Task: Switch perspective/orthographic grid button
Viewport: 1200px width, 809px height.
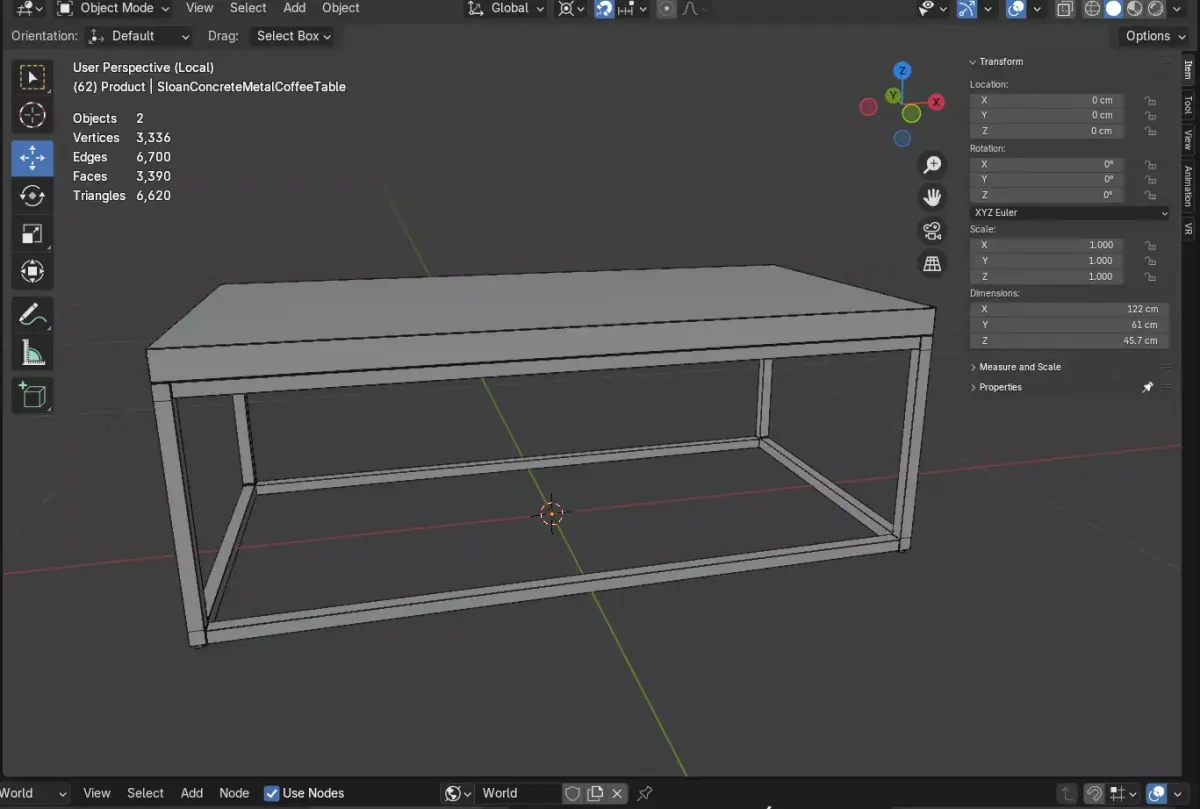Action: point(932,264)
